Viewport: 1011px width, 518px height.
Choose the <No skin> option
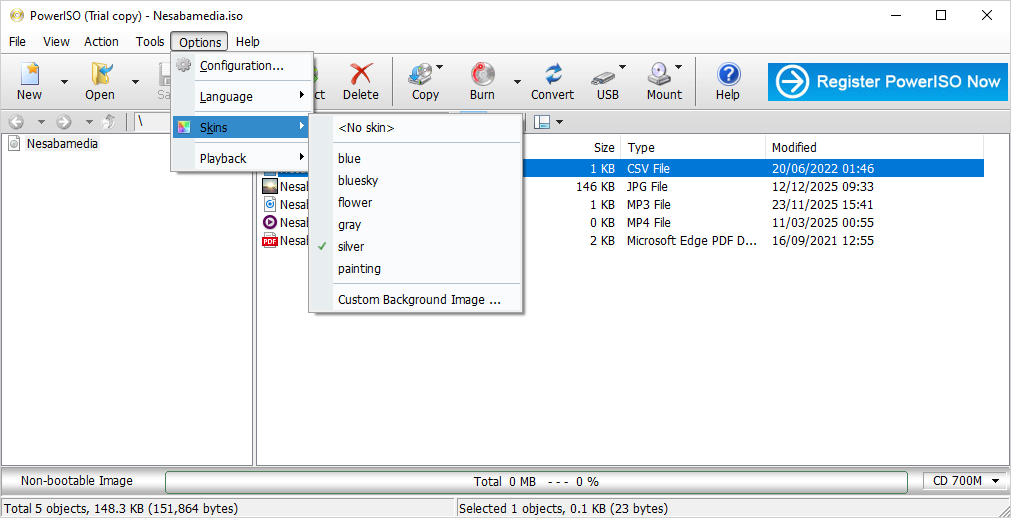[366, 128]
